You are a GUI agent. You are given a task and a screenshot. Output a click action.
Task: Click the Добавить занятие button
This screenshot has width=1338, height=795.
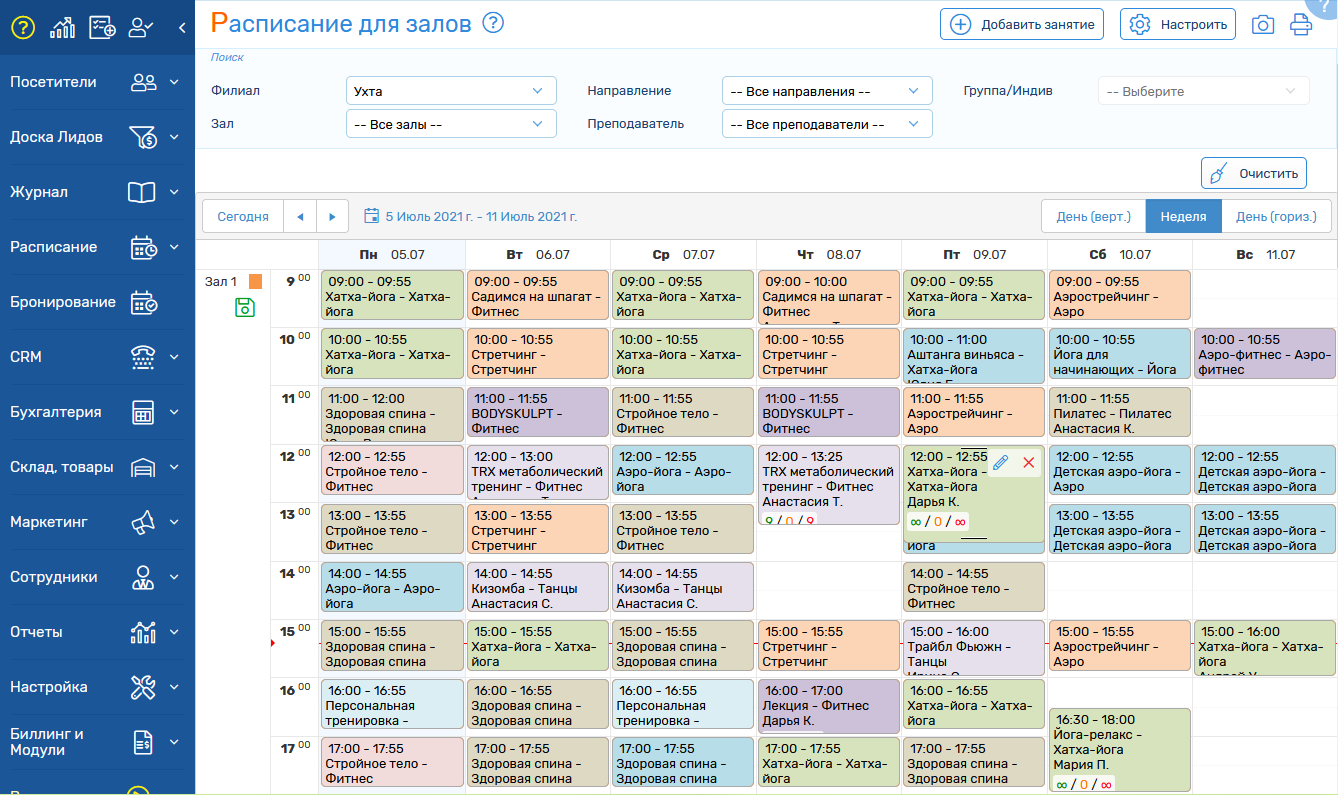coord(1021,24)
